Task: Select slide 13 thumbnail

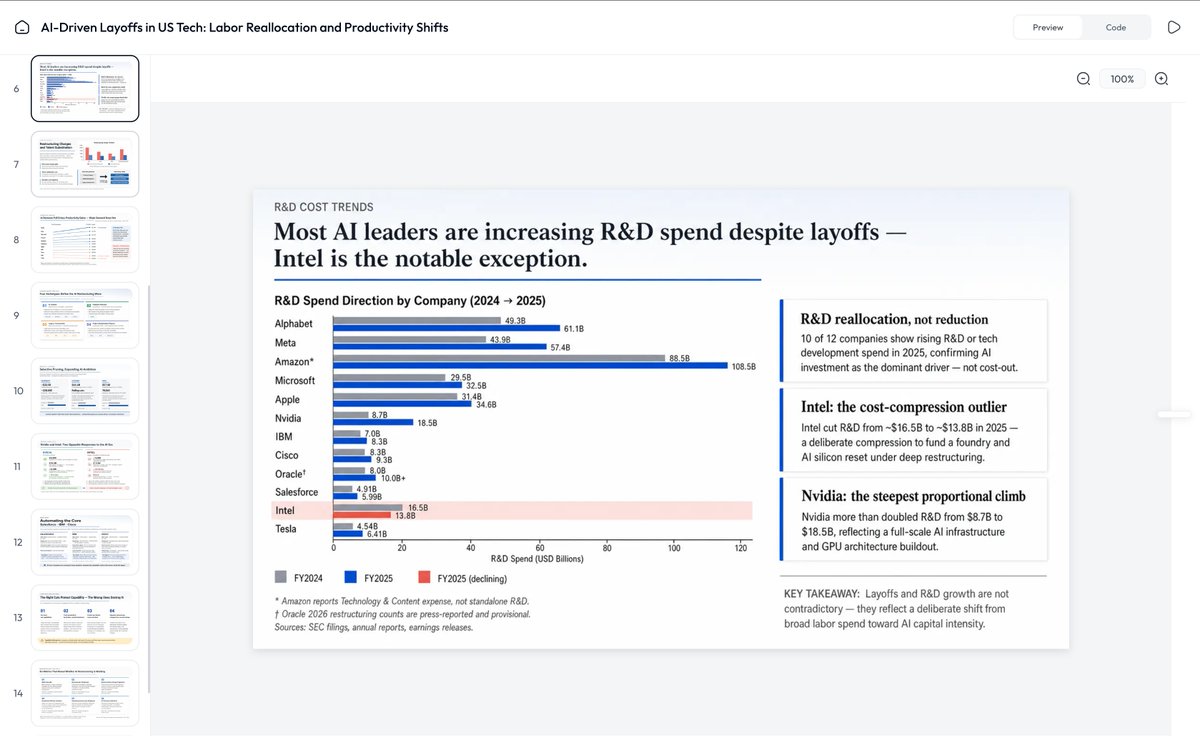Action: pyautogui.click(x=85, y=618)
